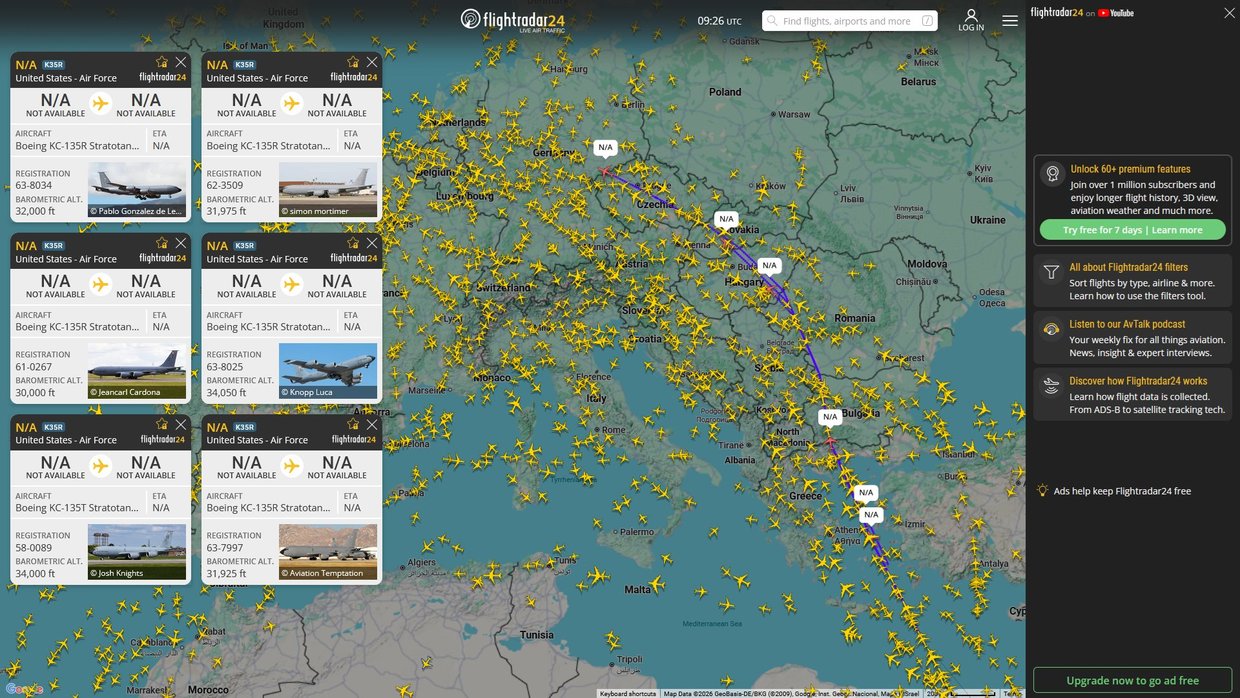1240x698 pixels.
Task: Click the K35R type badge on 58-0089 card
Action: [54, 427]
